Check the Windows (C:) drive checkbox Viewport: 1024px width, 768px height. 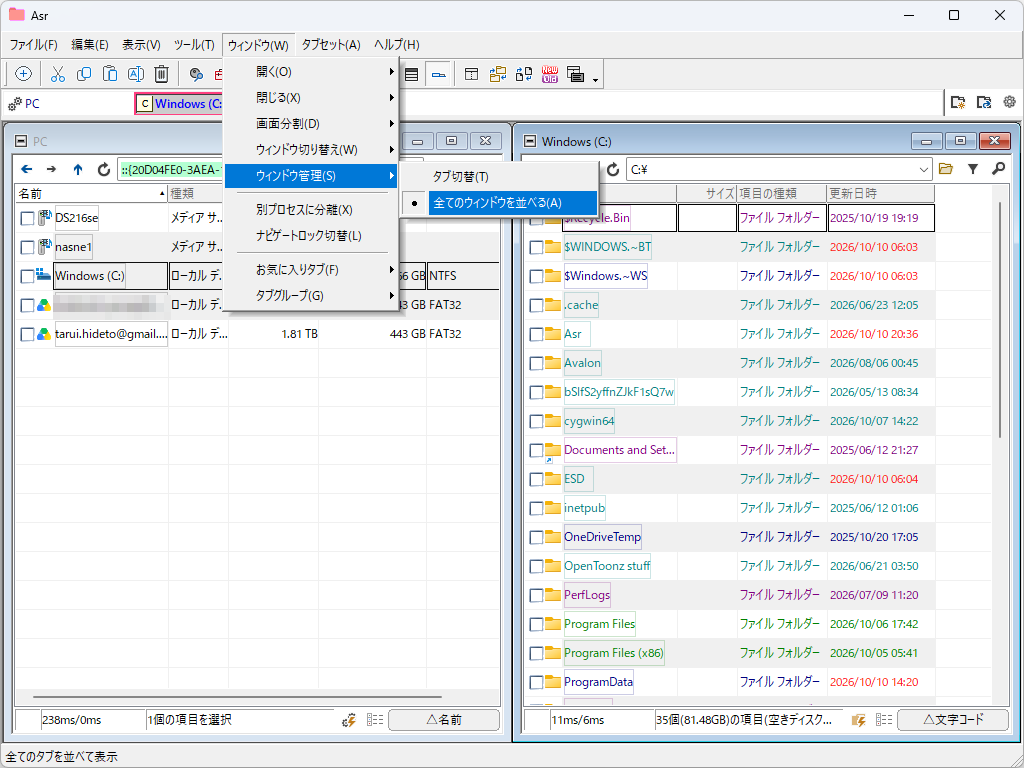(x=27, y=276)
